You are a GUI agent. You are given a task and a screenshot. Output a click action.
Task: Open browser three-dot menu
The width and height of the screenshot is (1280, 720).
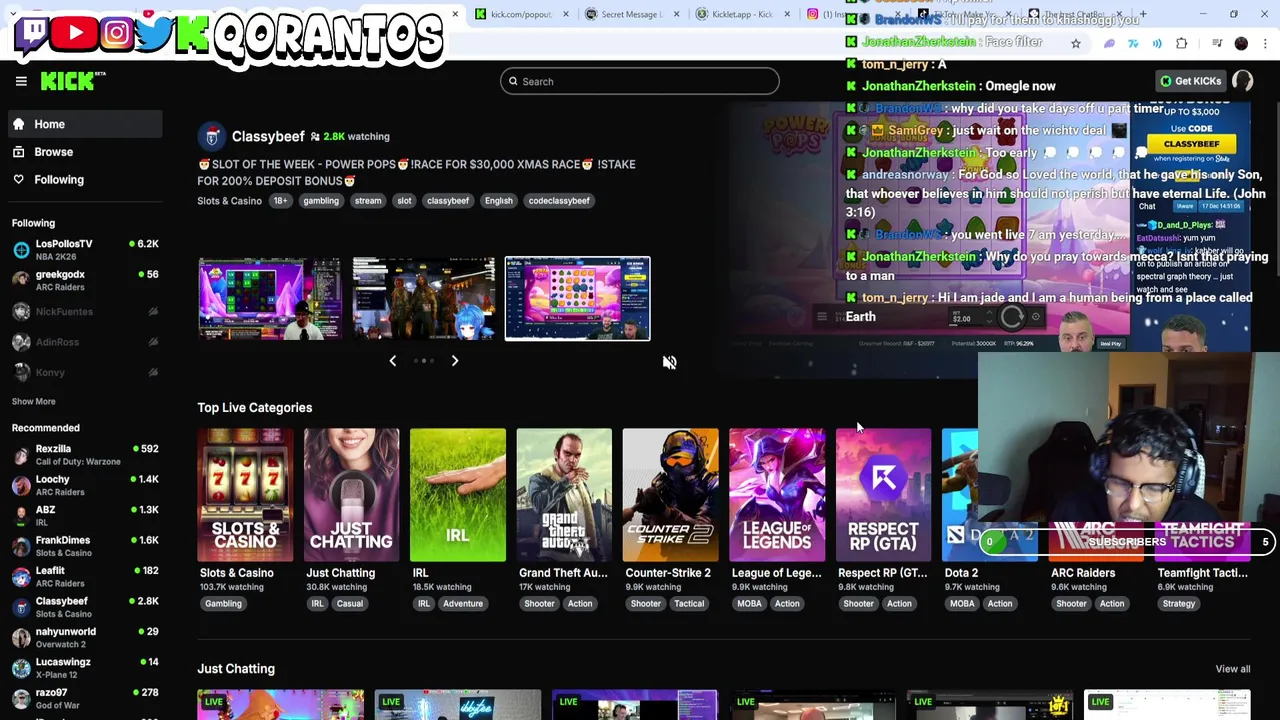point(1266,44)
